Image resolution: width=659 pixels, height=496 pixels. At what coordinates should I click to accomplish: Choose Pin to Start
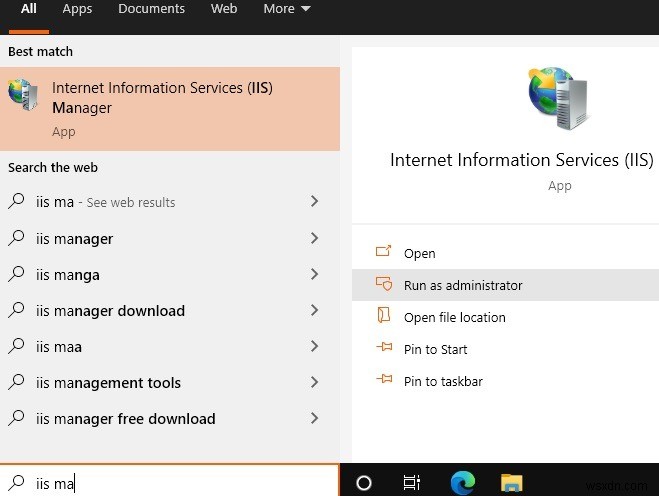[505, 349]
